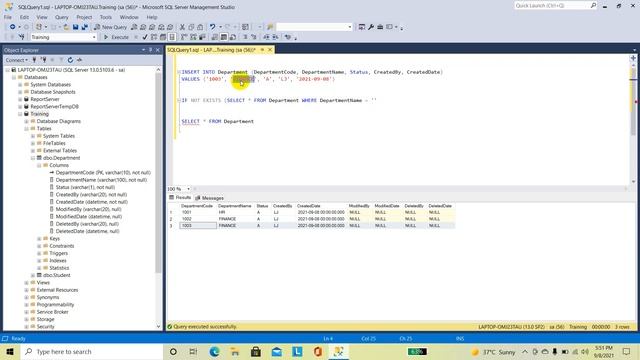The image size is (640, 360).
Task: Click the Open File folder icon
Action: [x=66, y=27]
